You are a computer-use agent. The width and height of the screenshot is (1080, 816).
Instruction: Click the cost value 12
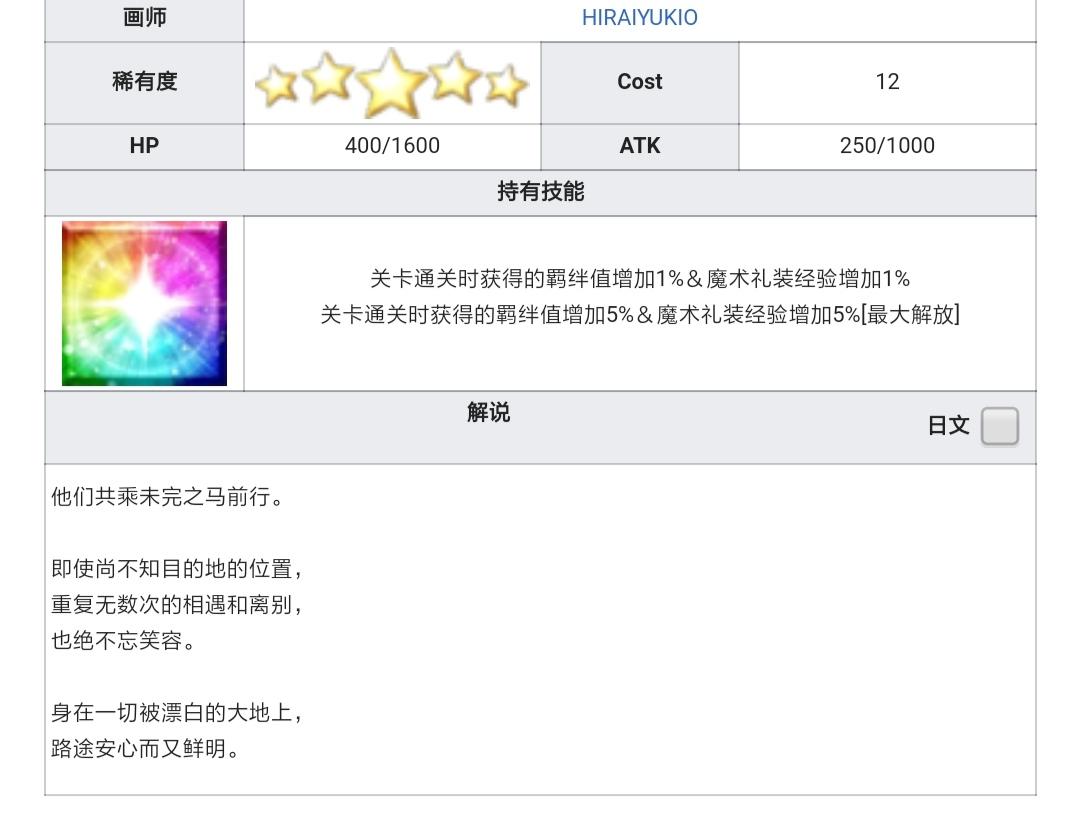(887, 82)
